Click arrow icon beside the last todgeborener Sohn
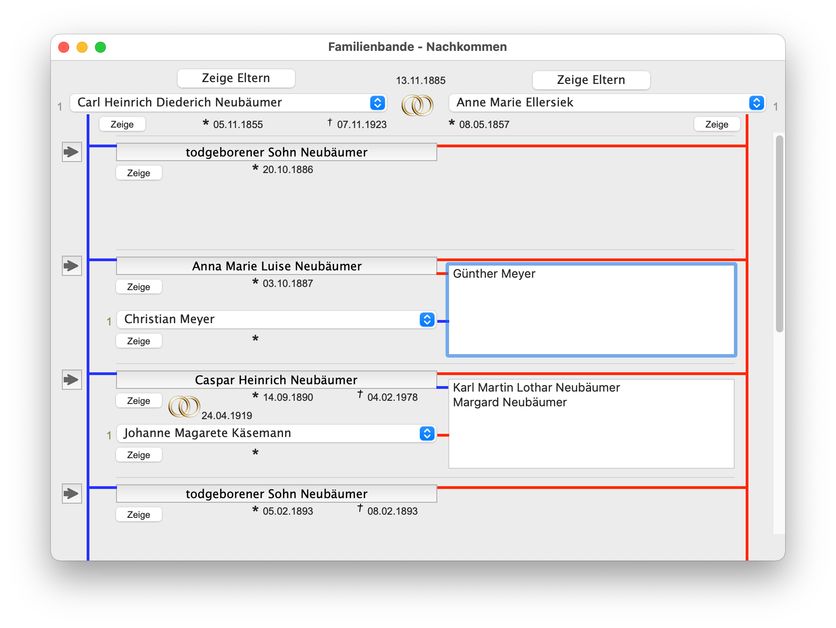 click(72, 494)
